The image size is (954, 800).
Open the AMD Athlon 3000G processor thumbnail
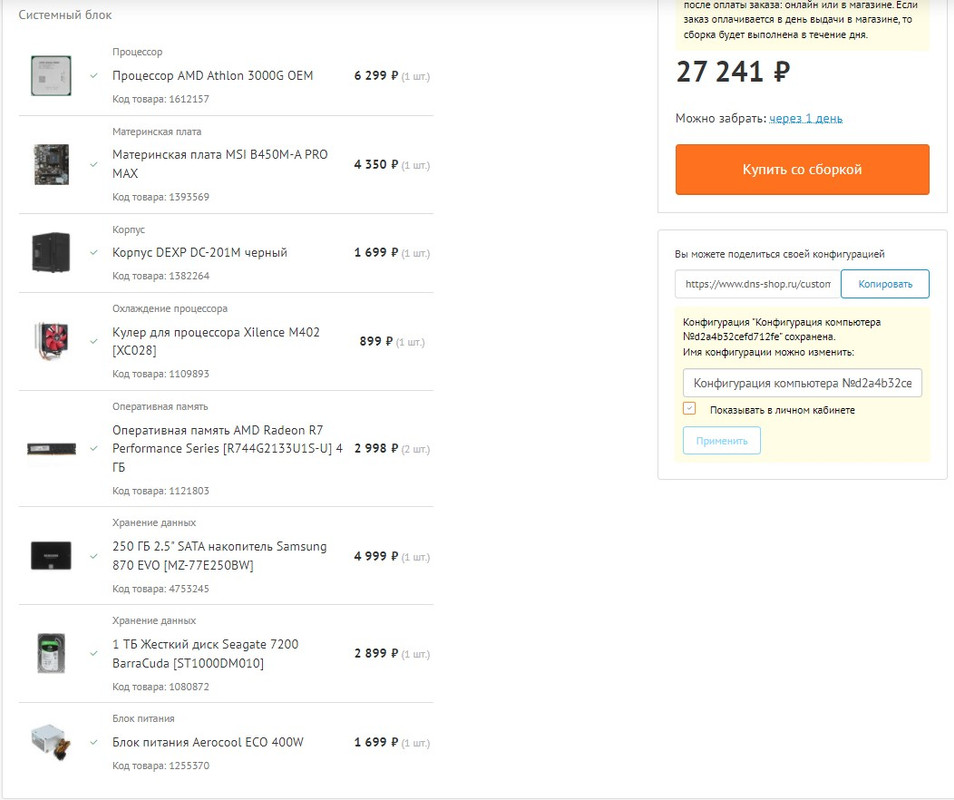(x=51, y=75)
